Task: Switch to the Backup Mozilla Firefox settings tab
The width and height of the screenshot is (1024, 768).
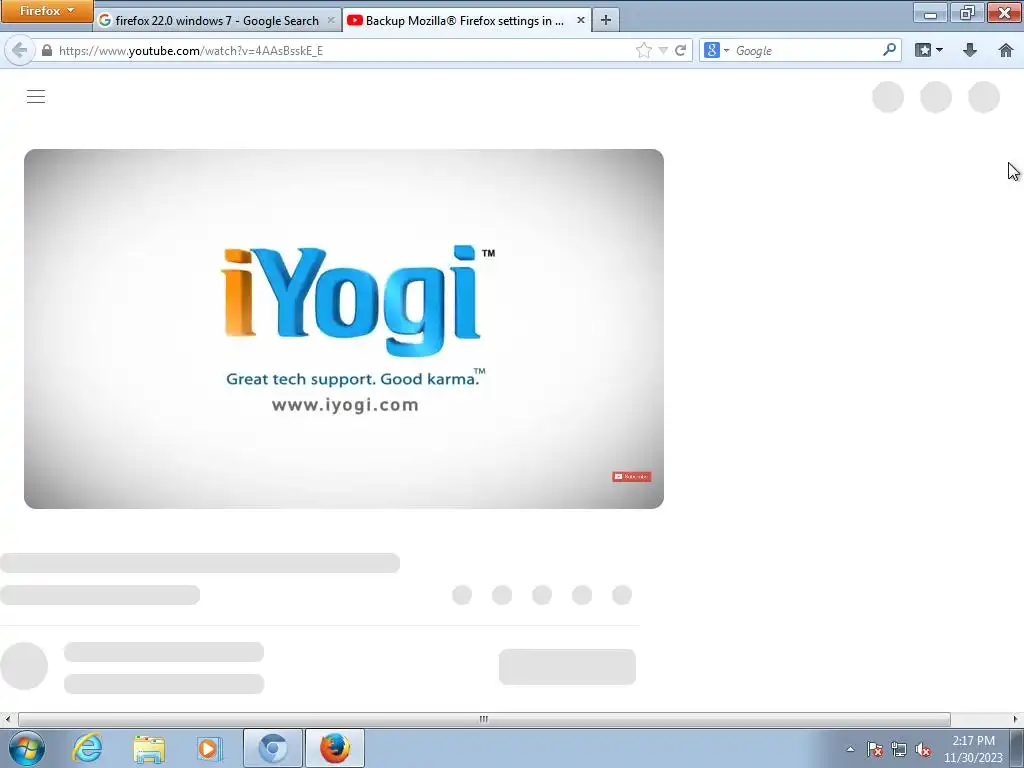Action: pyautogui.click(x=464, y=20)
